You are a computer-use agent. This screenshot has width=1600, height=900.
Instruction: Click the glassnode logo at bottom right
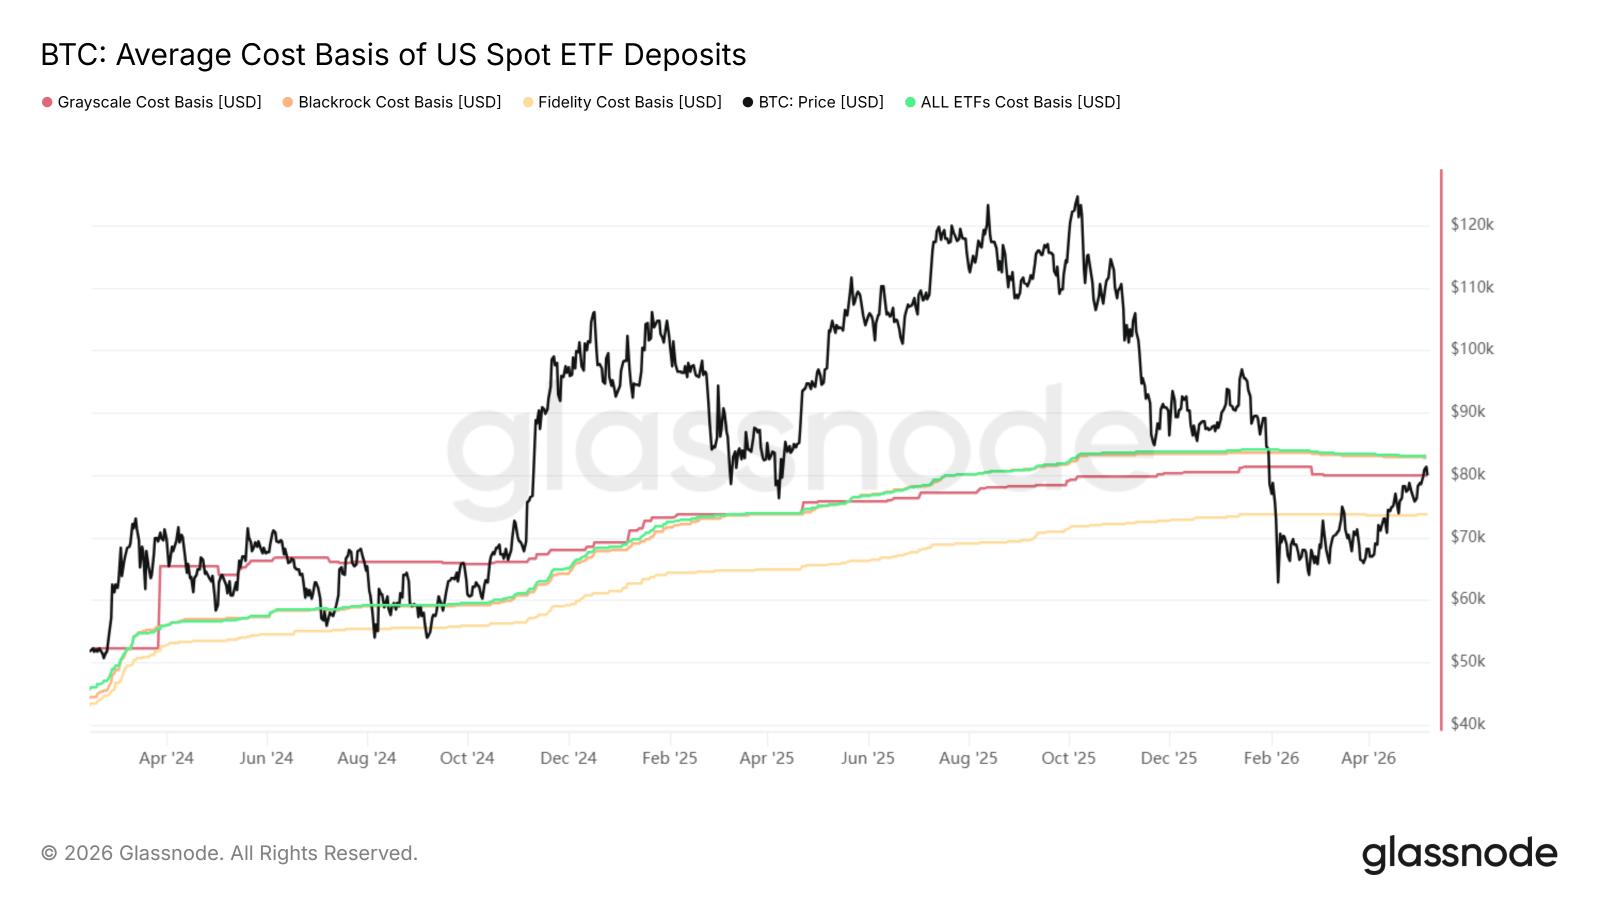coord(1460,854)
